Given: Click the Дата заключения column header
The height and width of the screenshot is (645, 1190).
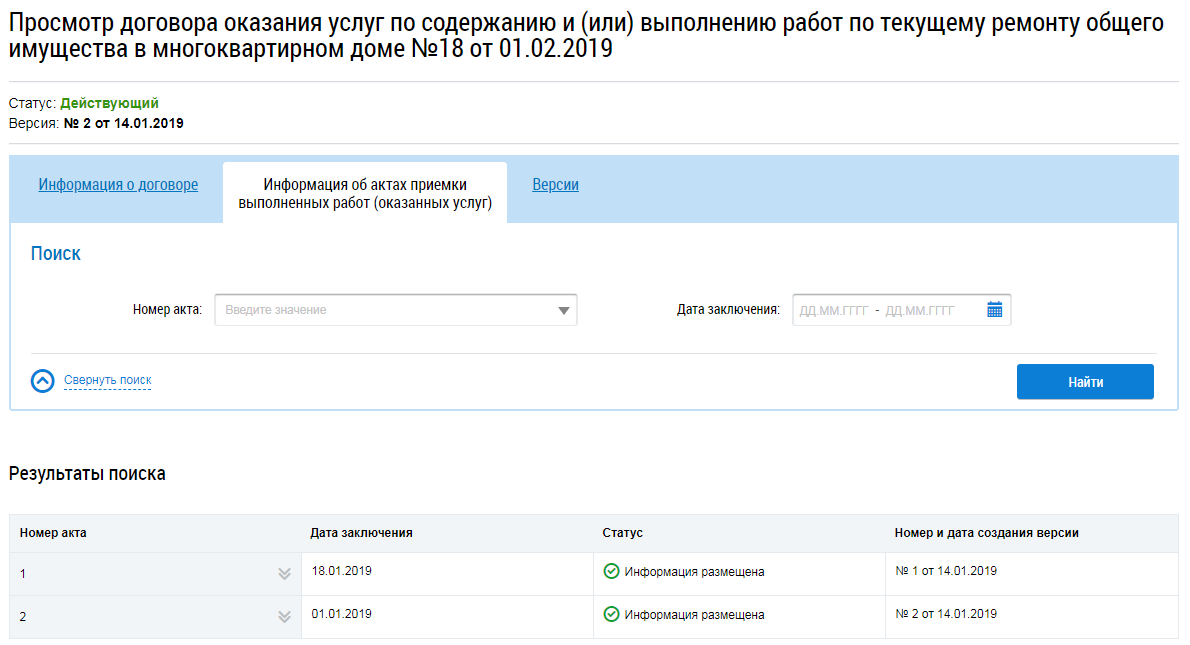Looking at the screenshot, I should (361, 533).
